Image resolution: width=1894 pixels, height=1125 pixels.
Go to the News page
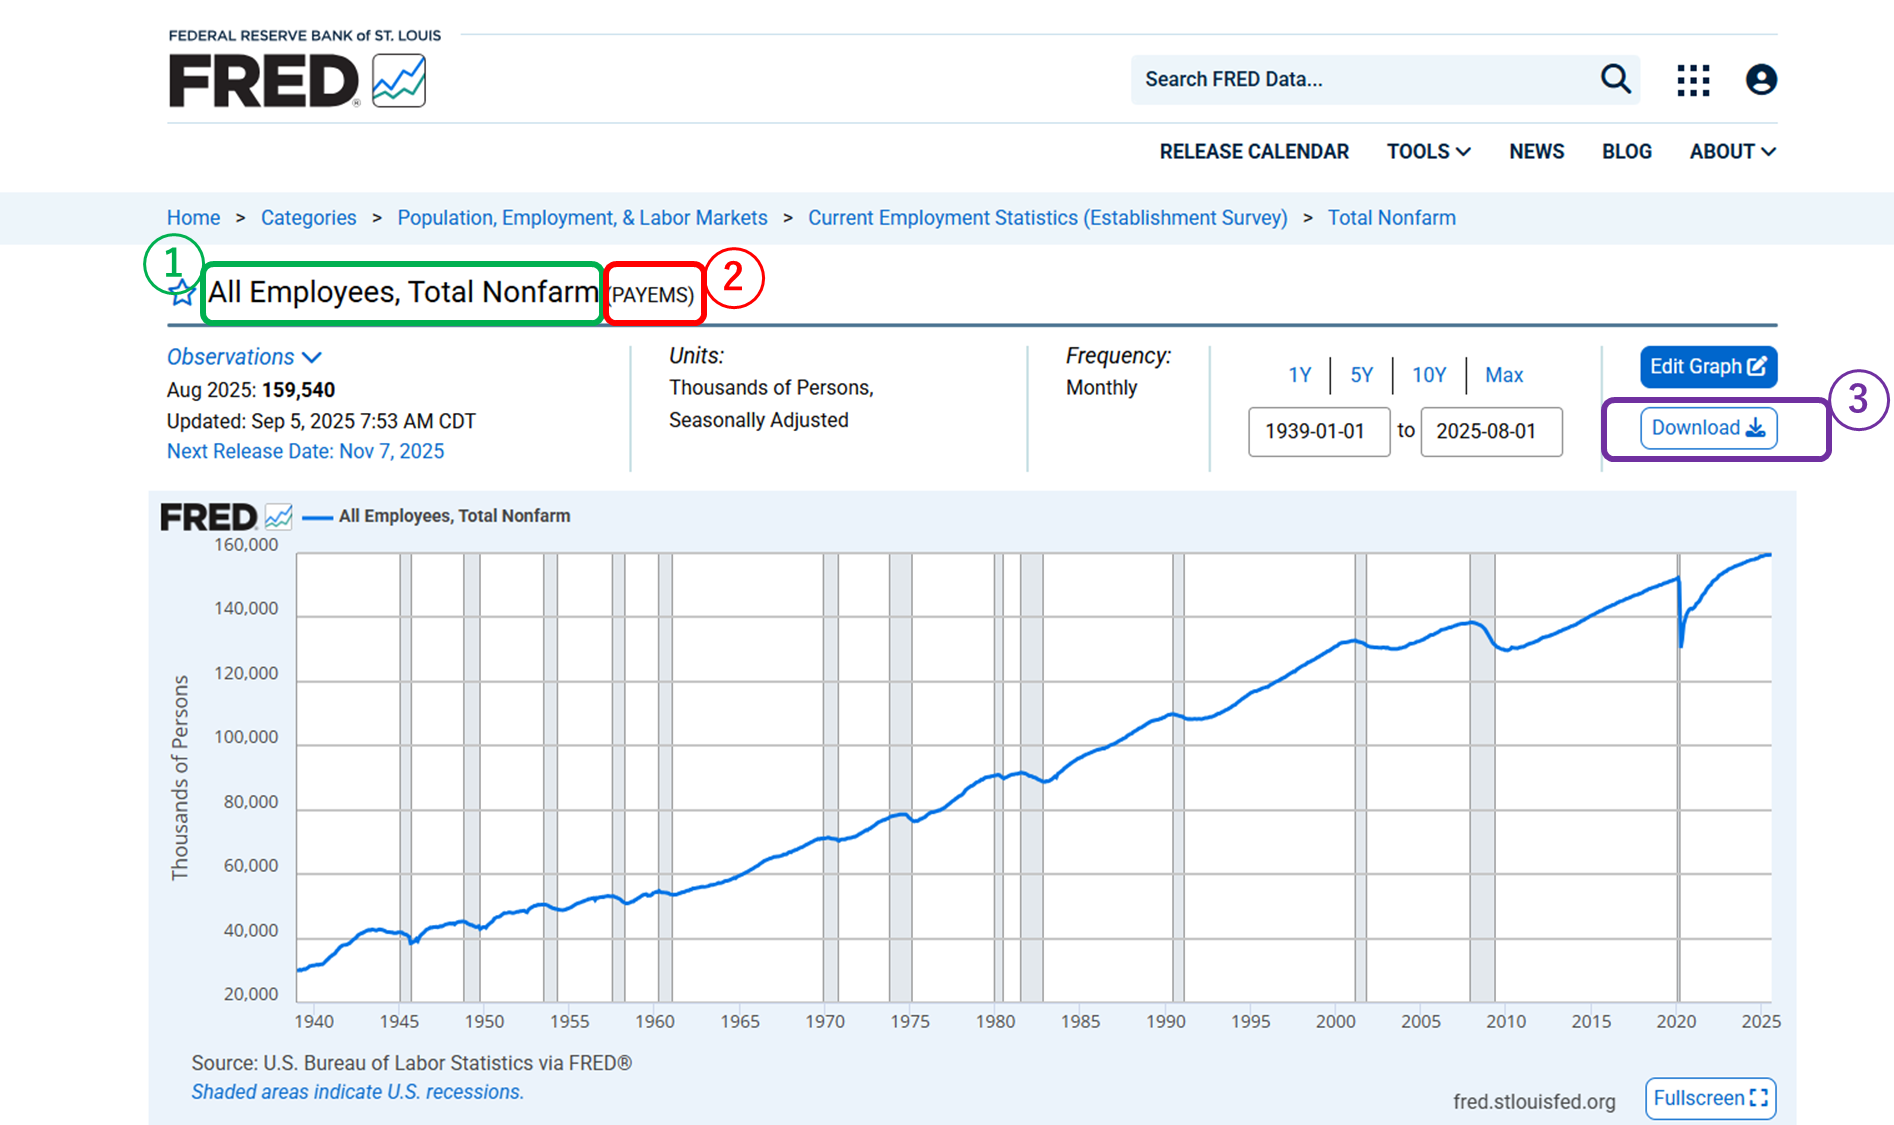coord(1536,151)
